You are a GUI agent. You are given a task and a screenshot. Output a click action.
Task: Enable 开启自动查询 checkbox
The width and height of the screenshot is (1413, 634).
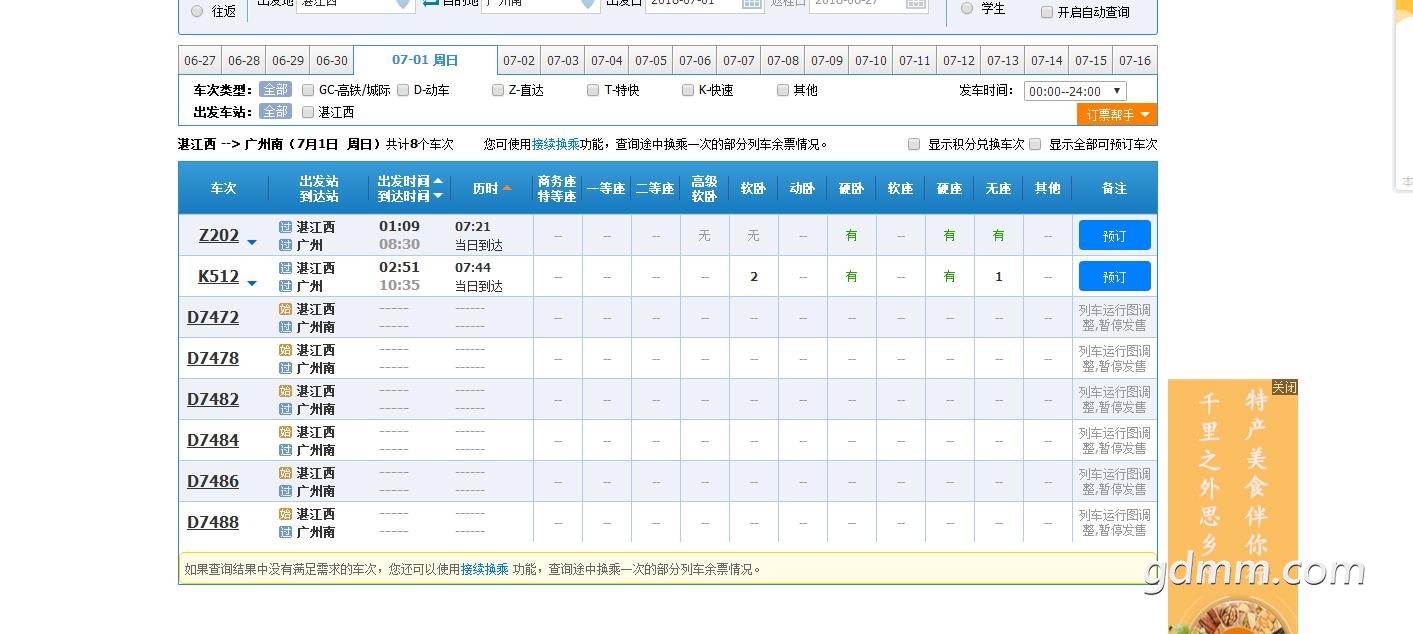point(1047,12)
